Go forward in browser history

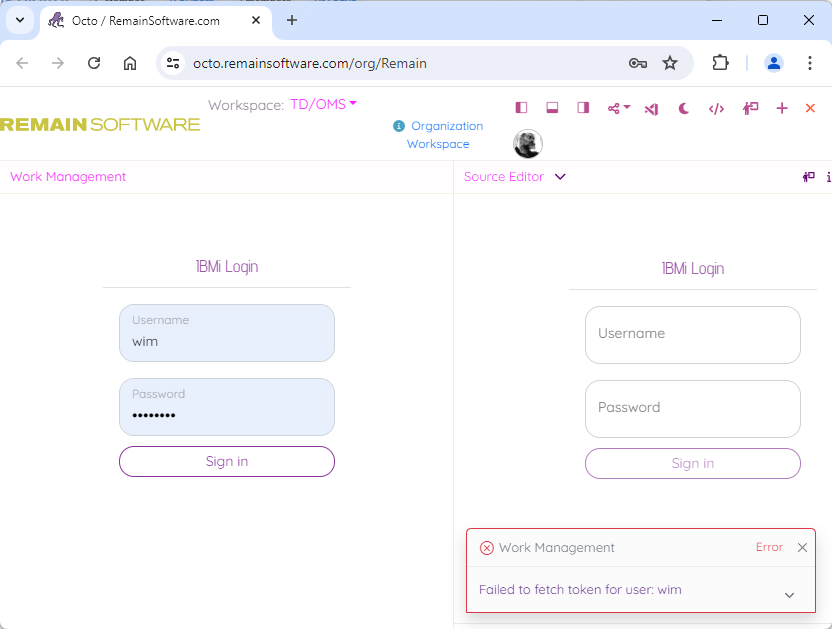pyautogui.click(x=57, y=63)
